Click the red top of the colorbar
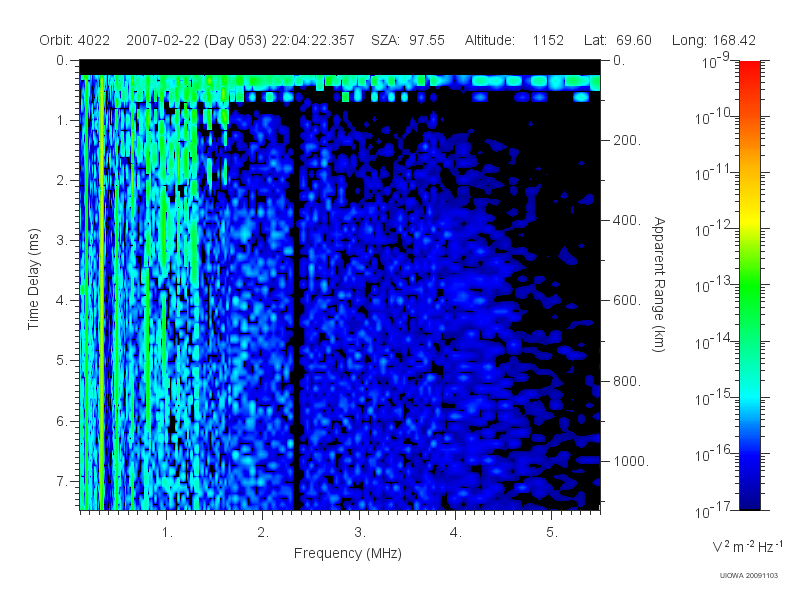The width and height of the screenshot is (800, 600). [750, 69]
